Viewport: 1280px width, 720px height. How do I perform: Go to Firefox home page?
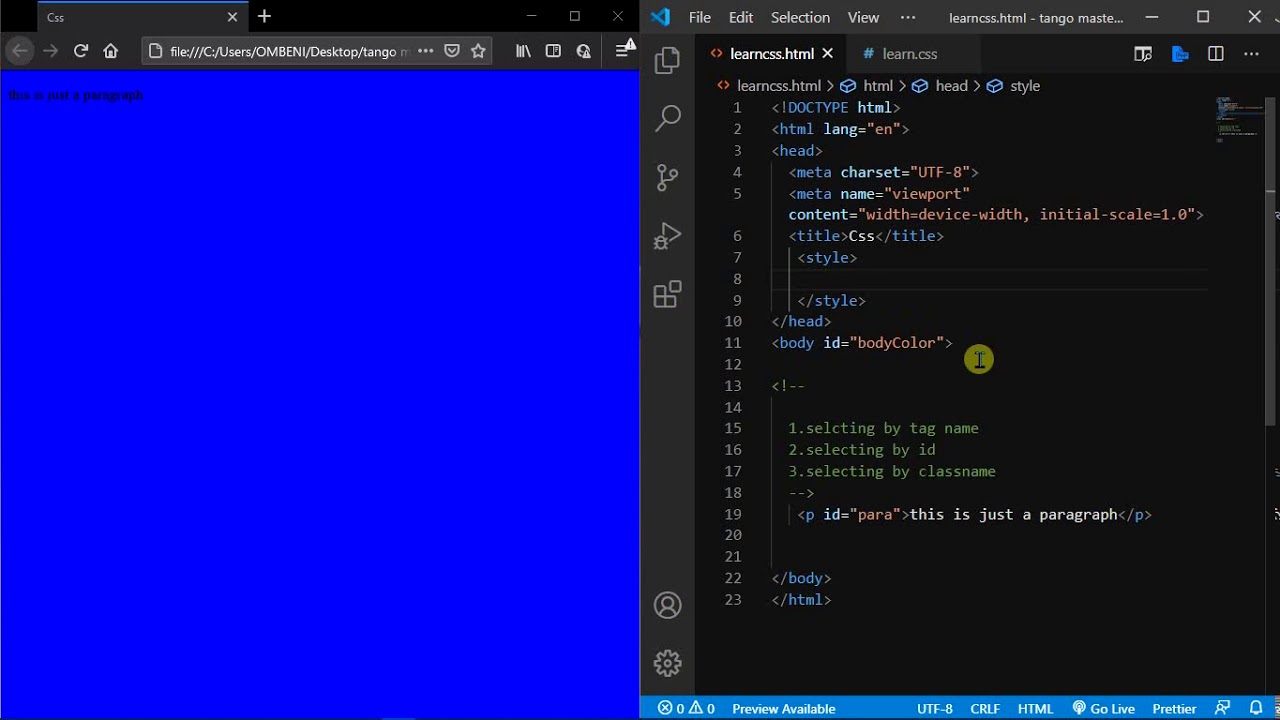click(x=111, y=51)
